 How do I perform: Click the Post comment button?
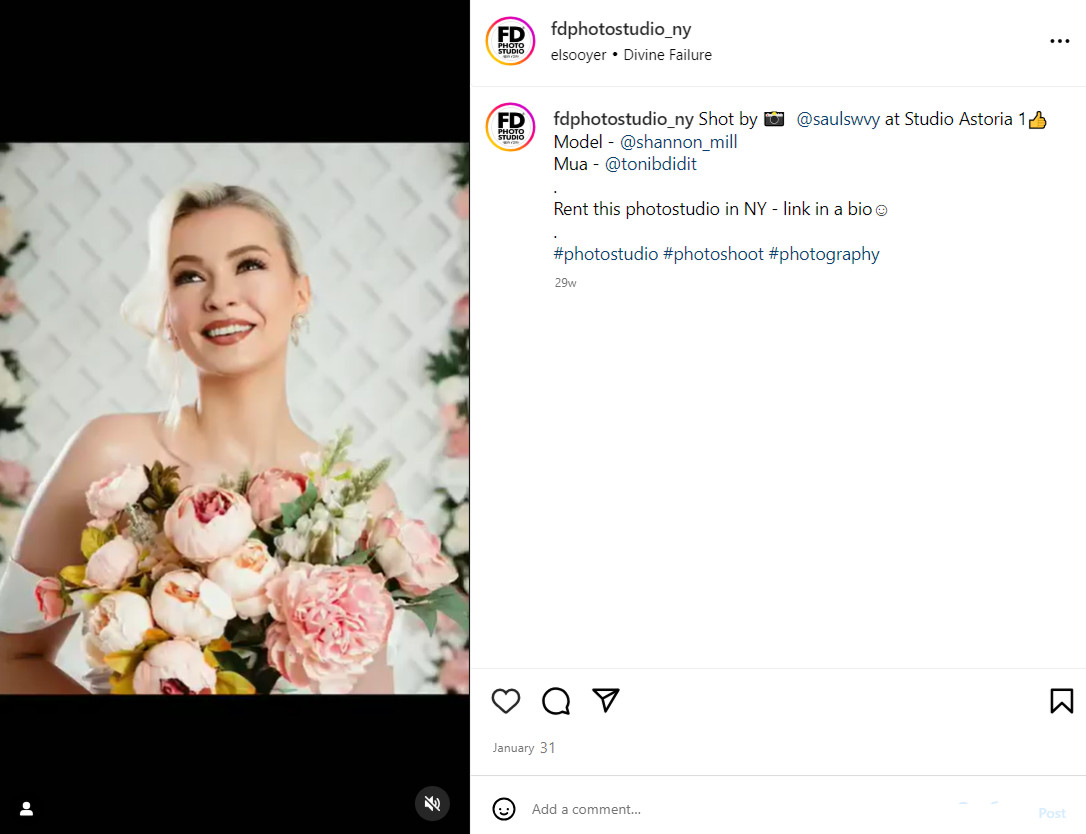pos(1051,813)
